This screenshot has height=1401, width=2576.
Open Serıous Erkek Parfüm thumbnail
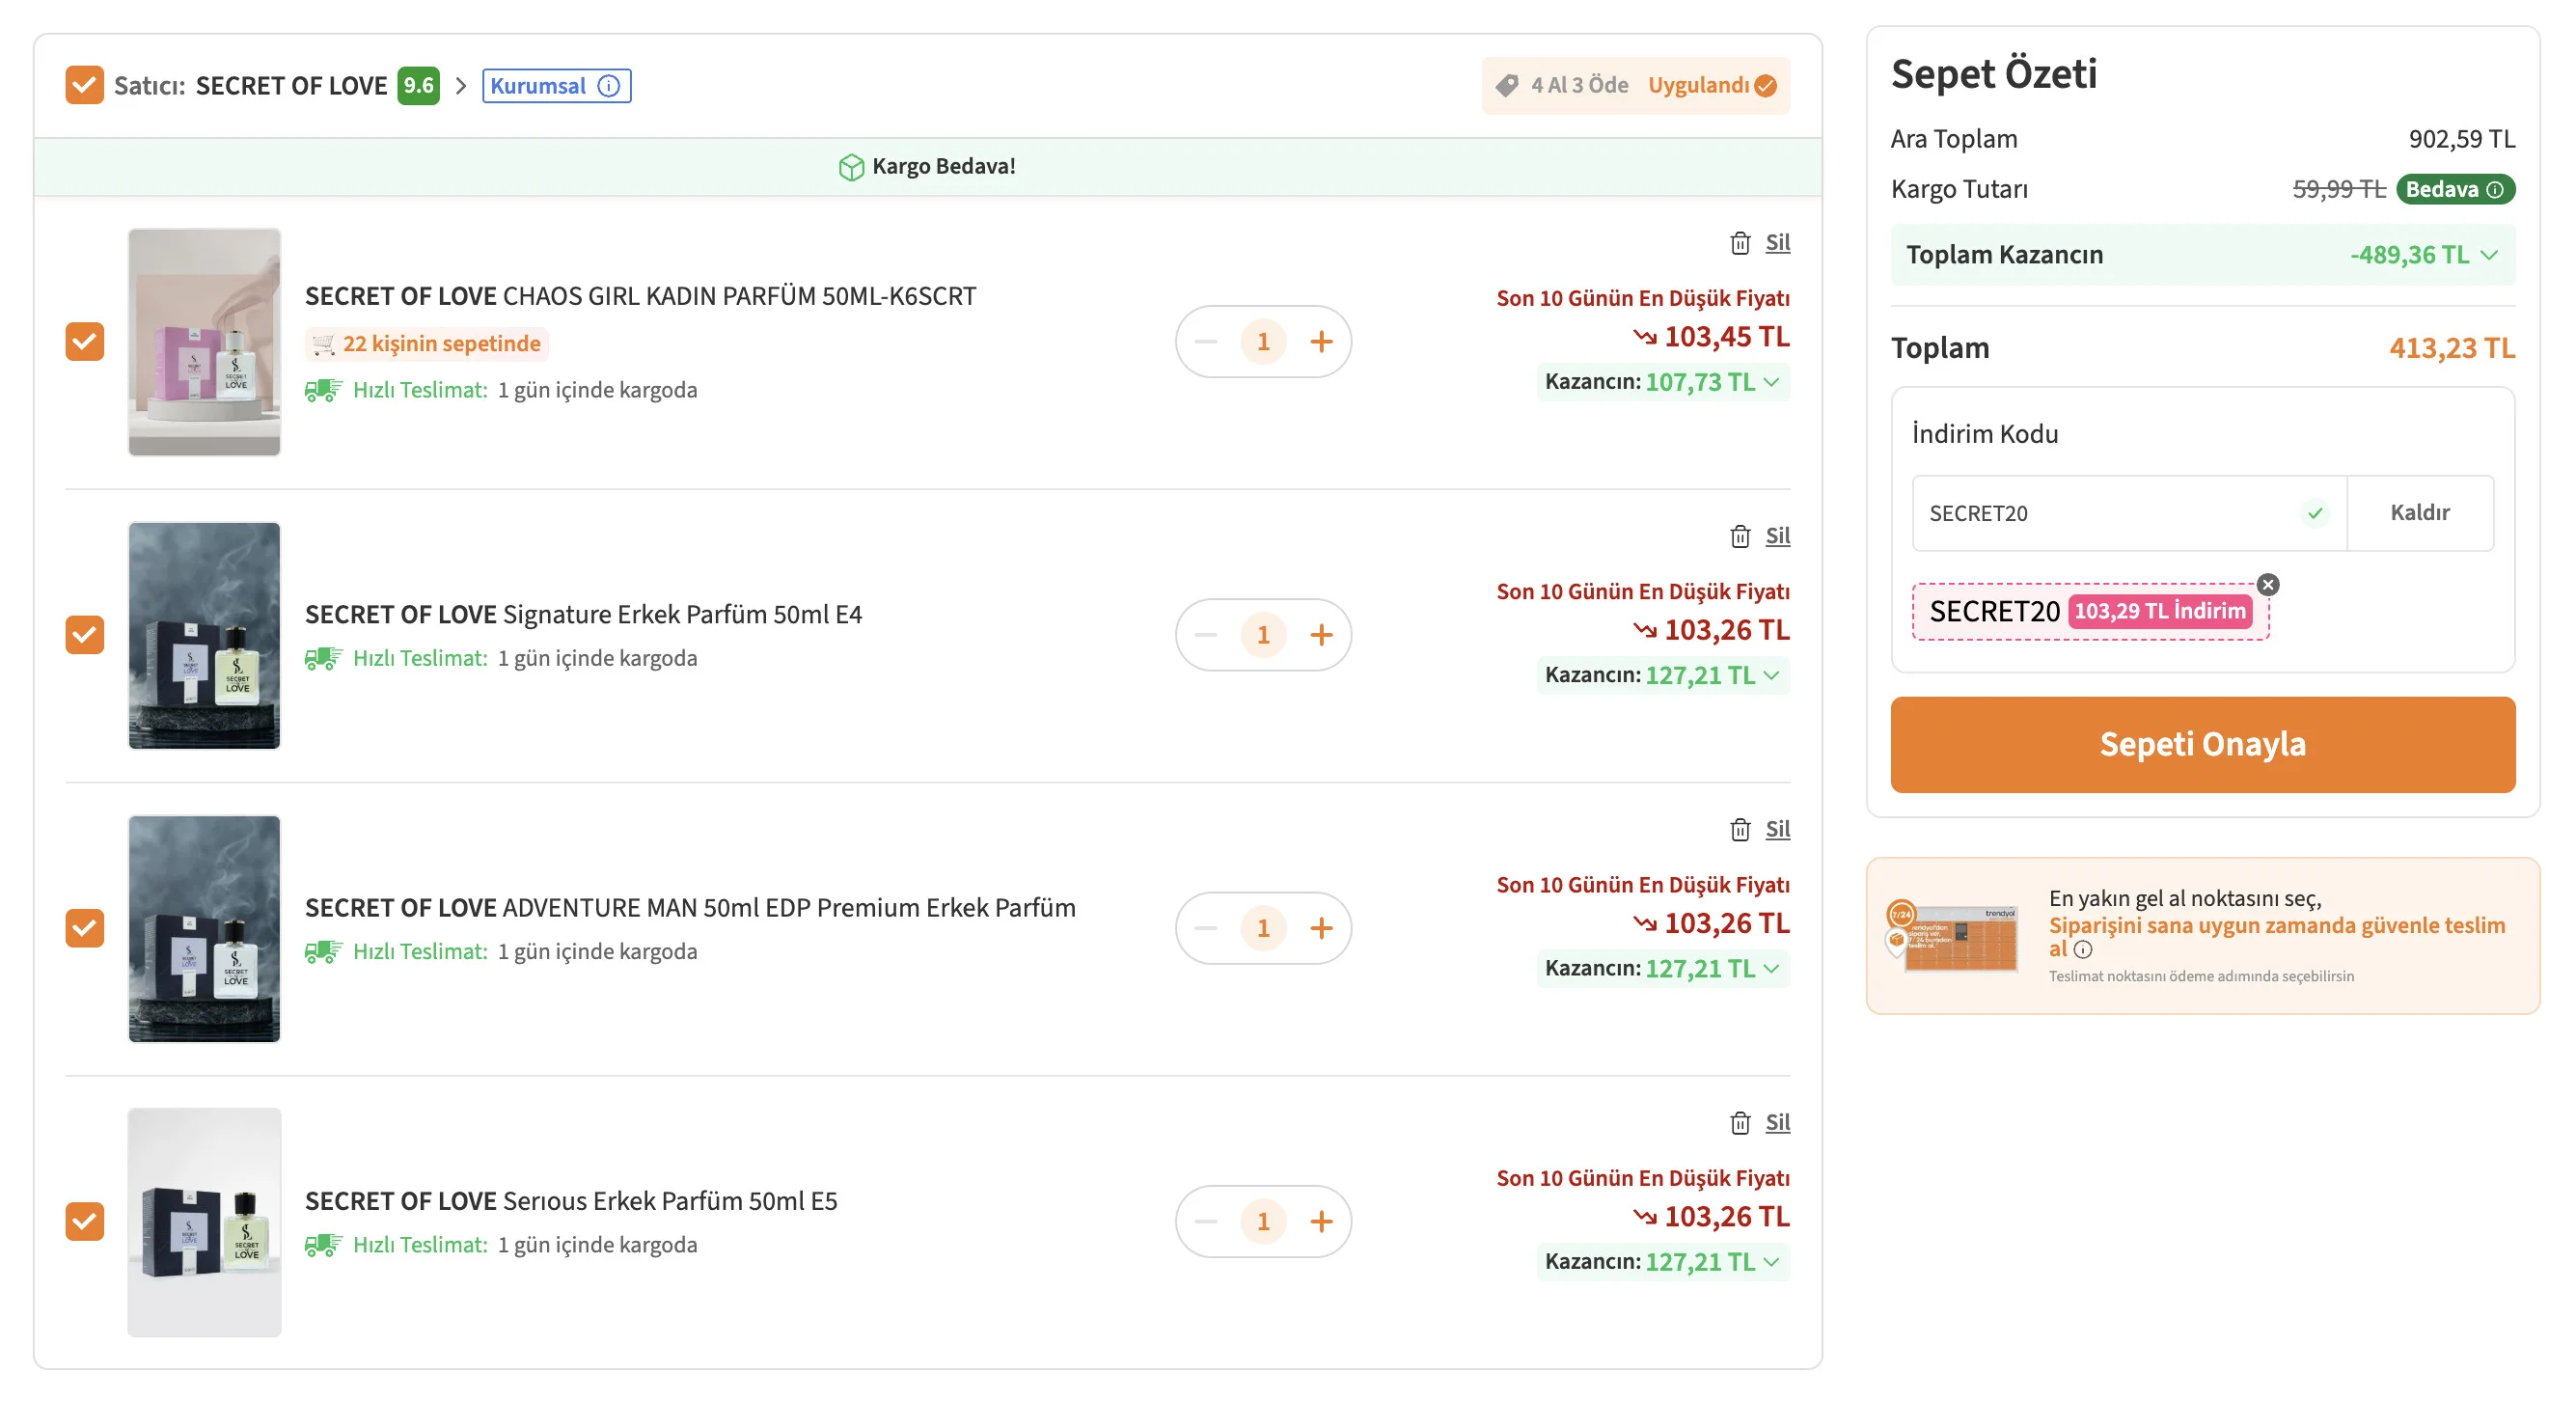coord(204,1221)
